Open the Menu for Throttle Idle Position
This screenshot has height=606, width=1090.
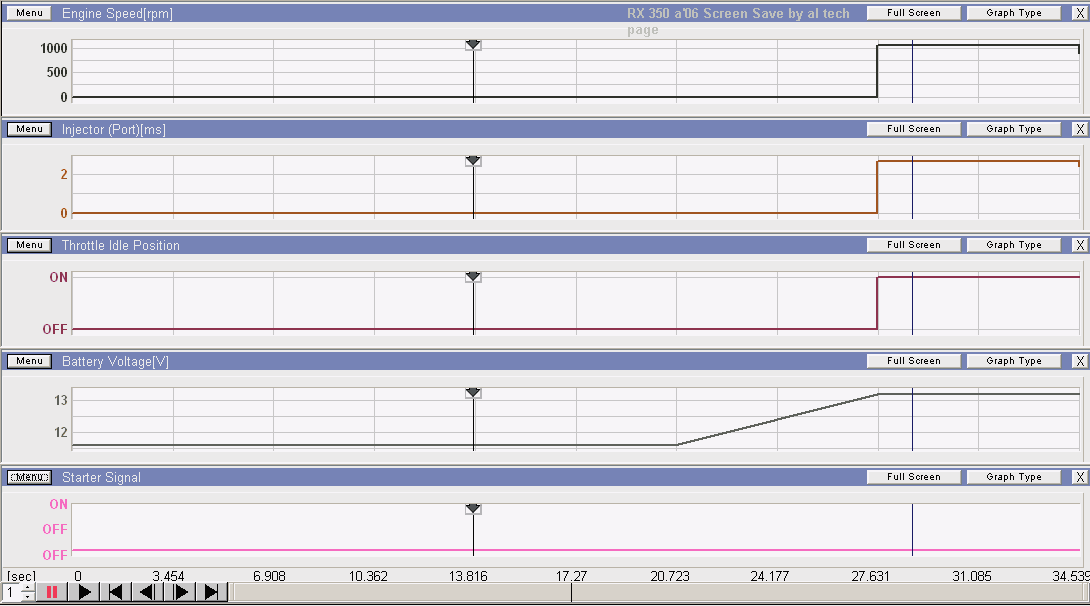click(x=29, y=245)
